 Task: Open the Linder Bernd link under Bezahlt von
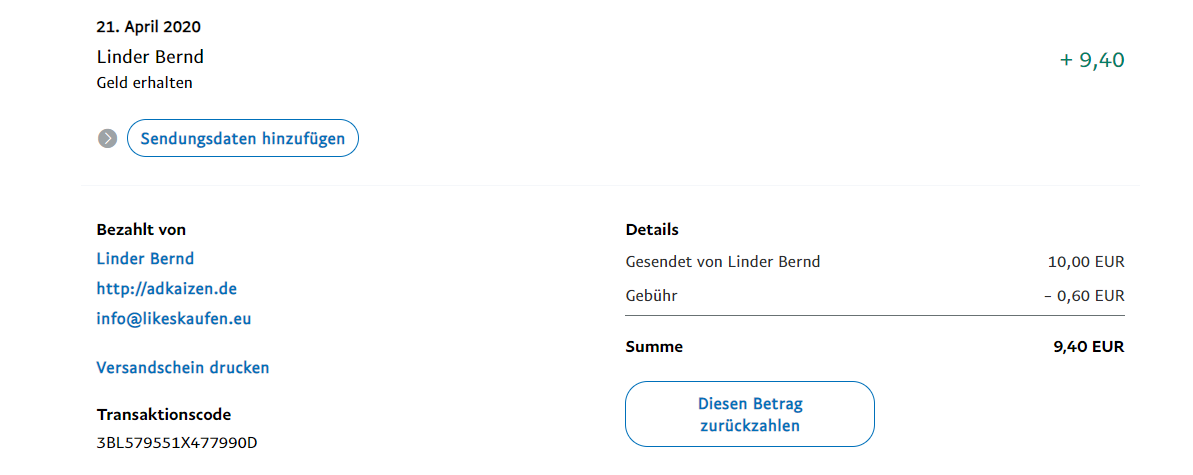145,259
